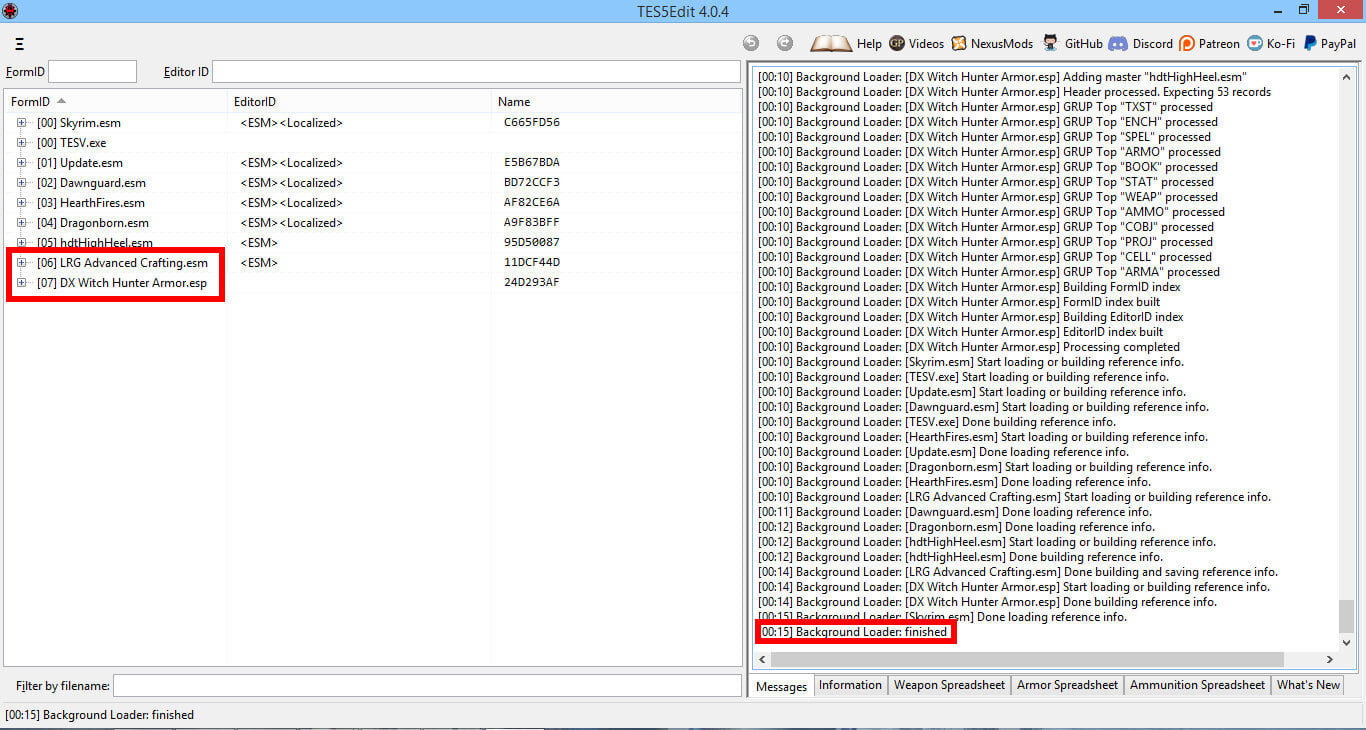Image resolution: width=1366 pixels, height=730 pixels.
Task: Click the messages horizontal scroll right arrow
Action: tap(1330, 660)
